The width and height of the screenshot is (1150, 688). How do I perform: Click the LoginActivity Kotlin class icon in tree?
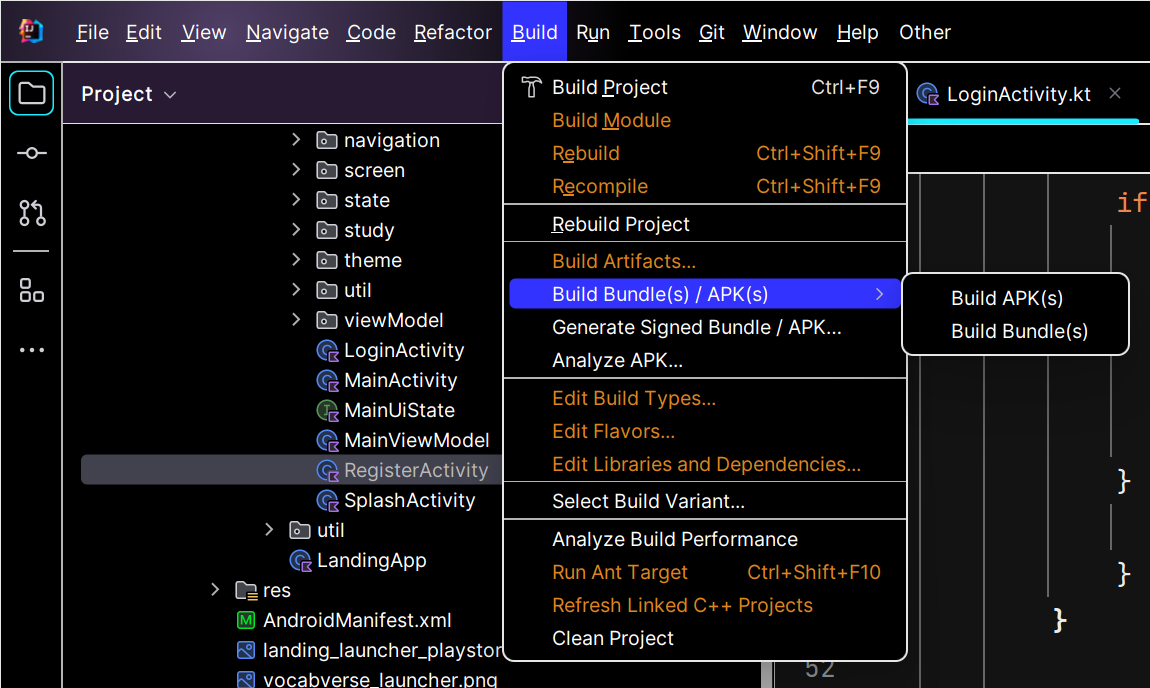pos(327,351)
